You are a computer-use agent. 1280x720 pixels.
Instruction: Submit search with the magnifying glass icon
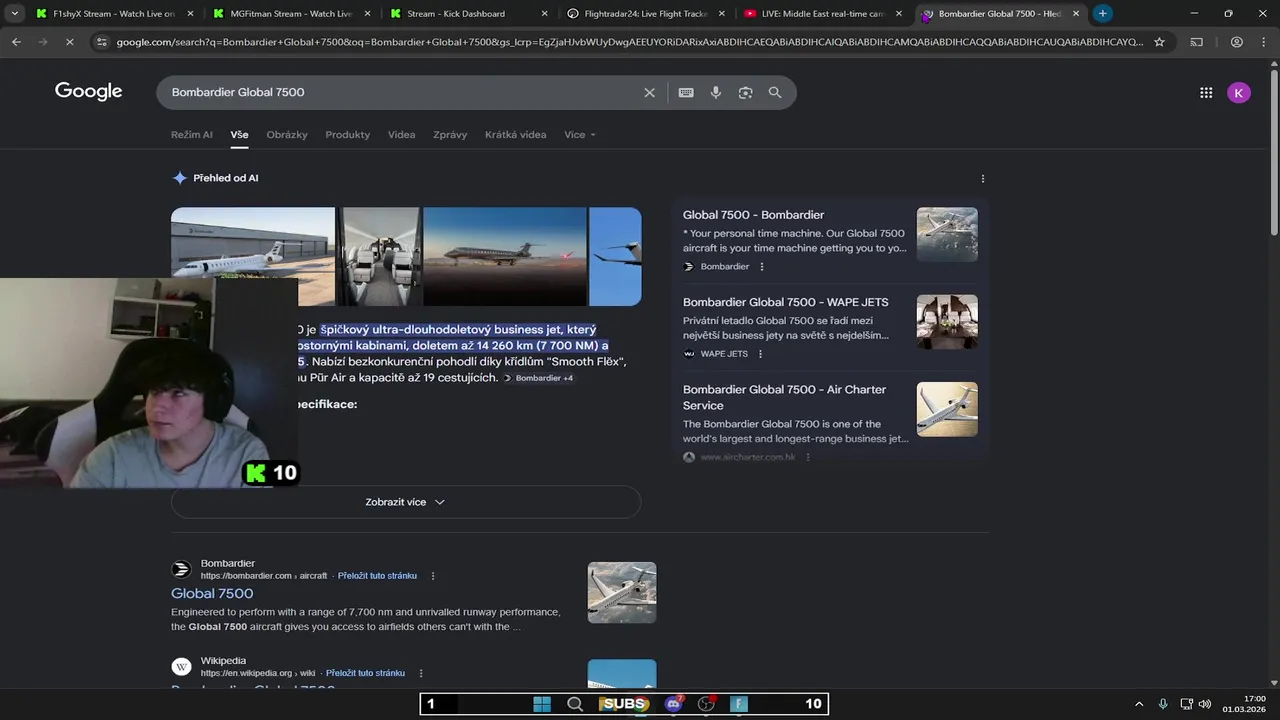pos(775,92)
